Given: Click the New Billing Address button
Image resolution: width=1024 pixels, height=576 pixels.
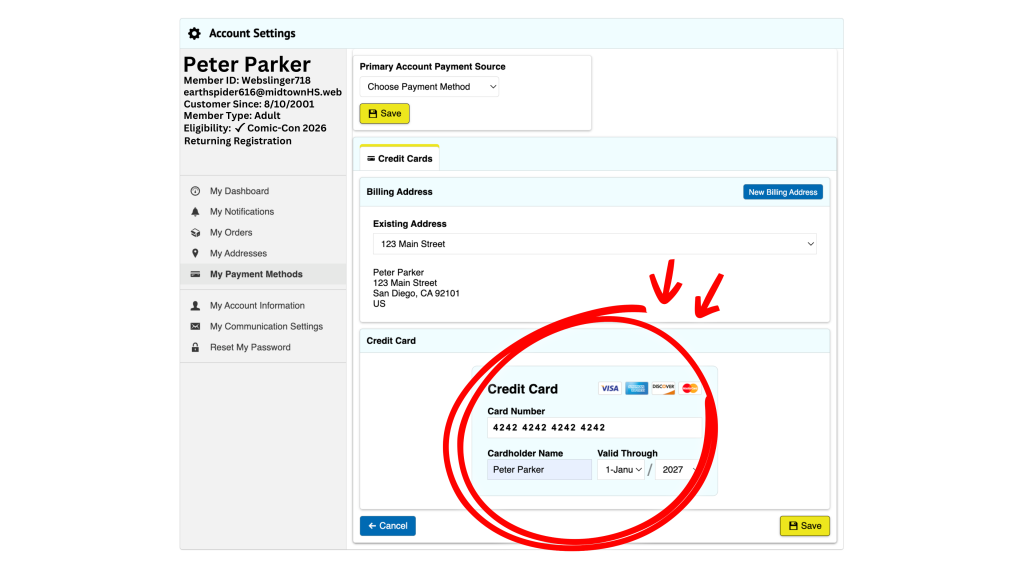Looking at the screenshot, I should [782, 192].
